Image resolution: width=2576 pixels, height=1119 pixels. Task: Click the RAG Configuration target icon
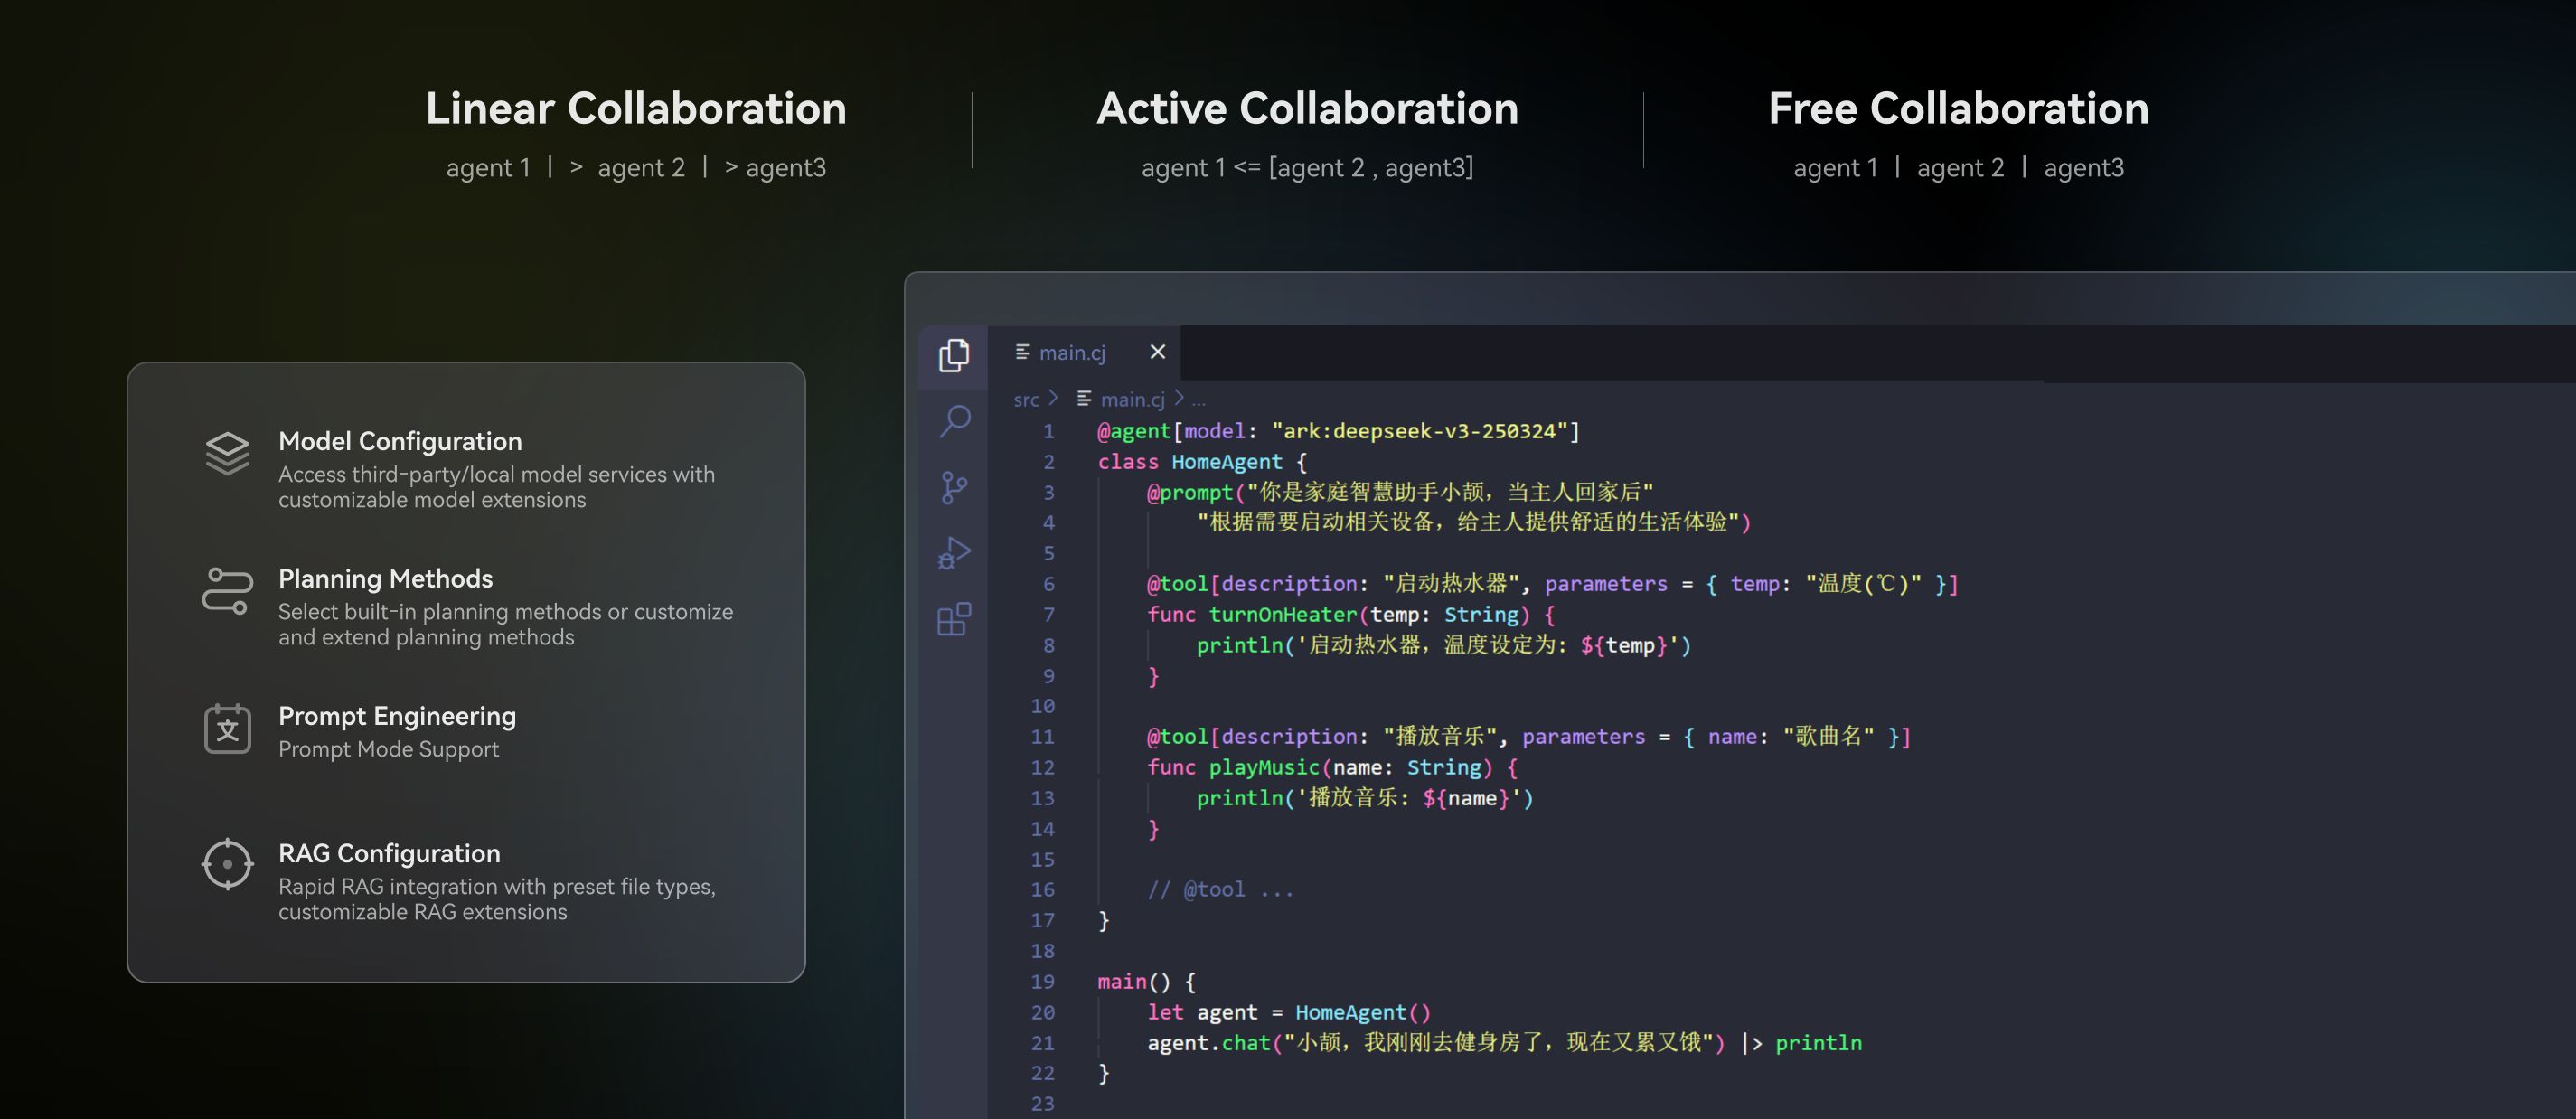[228, 864]
